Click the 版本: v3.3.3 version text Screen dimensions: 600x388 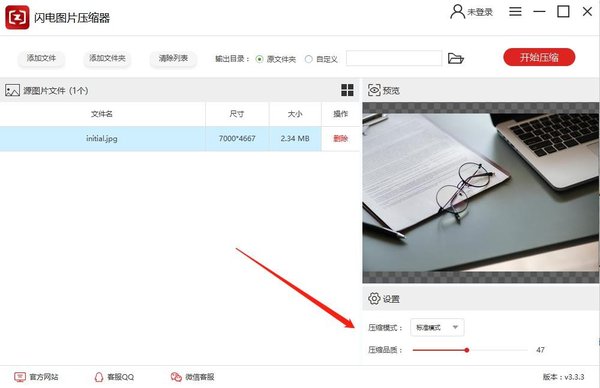click(563, 377)
